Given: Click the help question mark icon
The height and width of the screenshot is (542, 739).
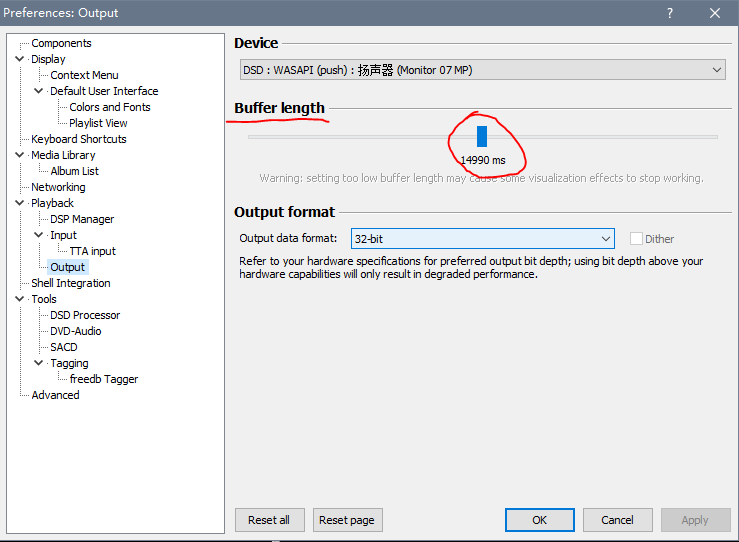Looking at the screenshot, I should [668, 13].
